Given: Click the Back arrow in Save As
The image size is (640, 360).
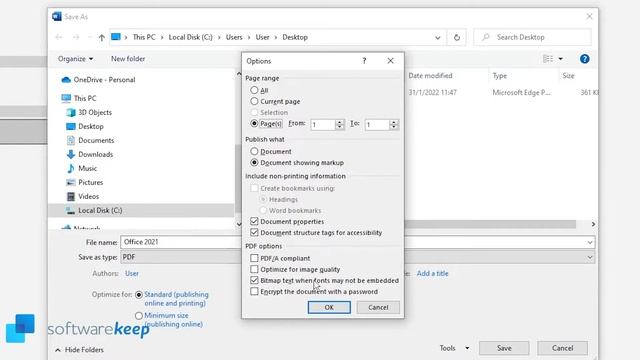Looking at the screenshot, I should coord(59,37).
